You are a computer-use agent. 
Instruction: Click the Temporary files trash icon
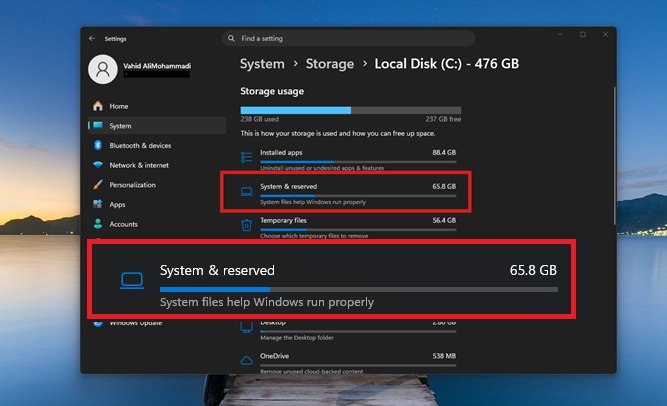click(x=246, y=225)
